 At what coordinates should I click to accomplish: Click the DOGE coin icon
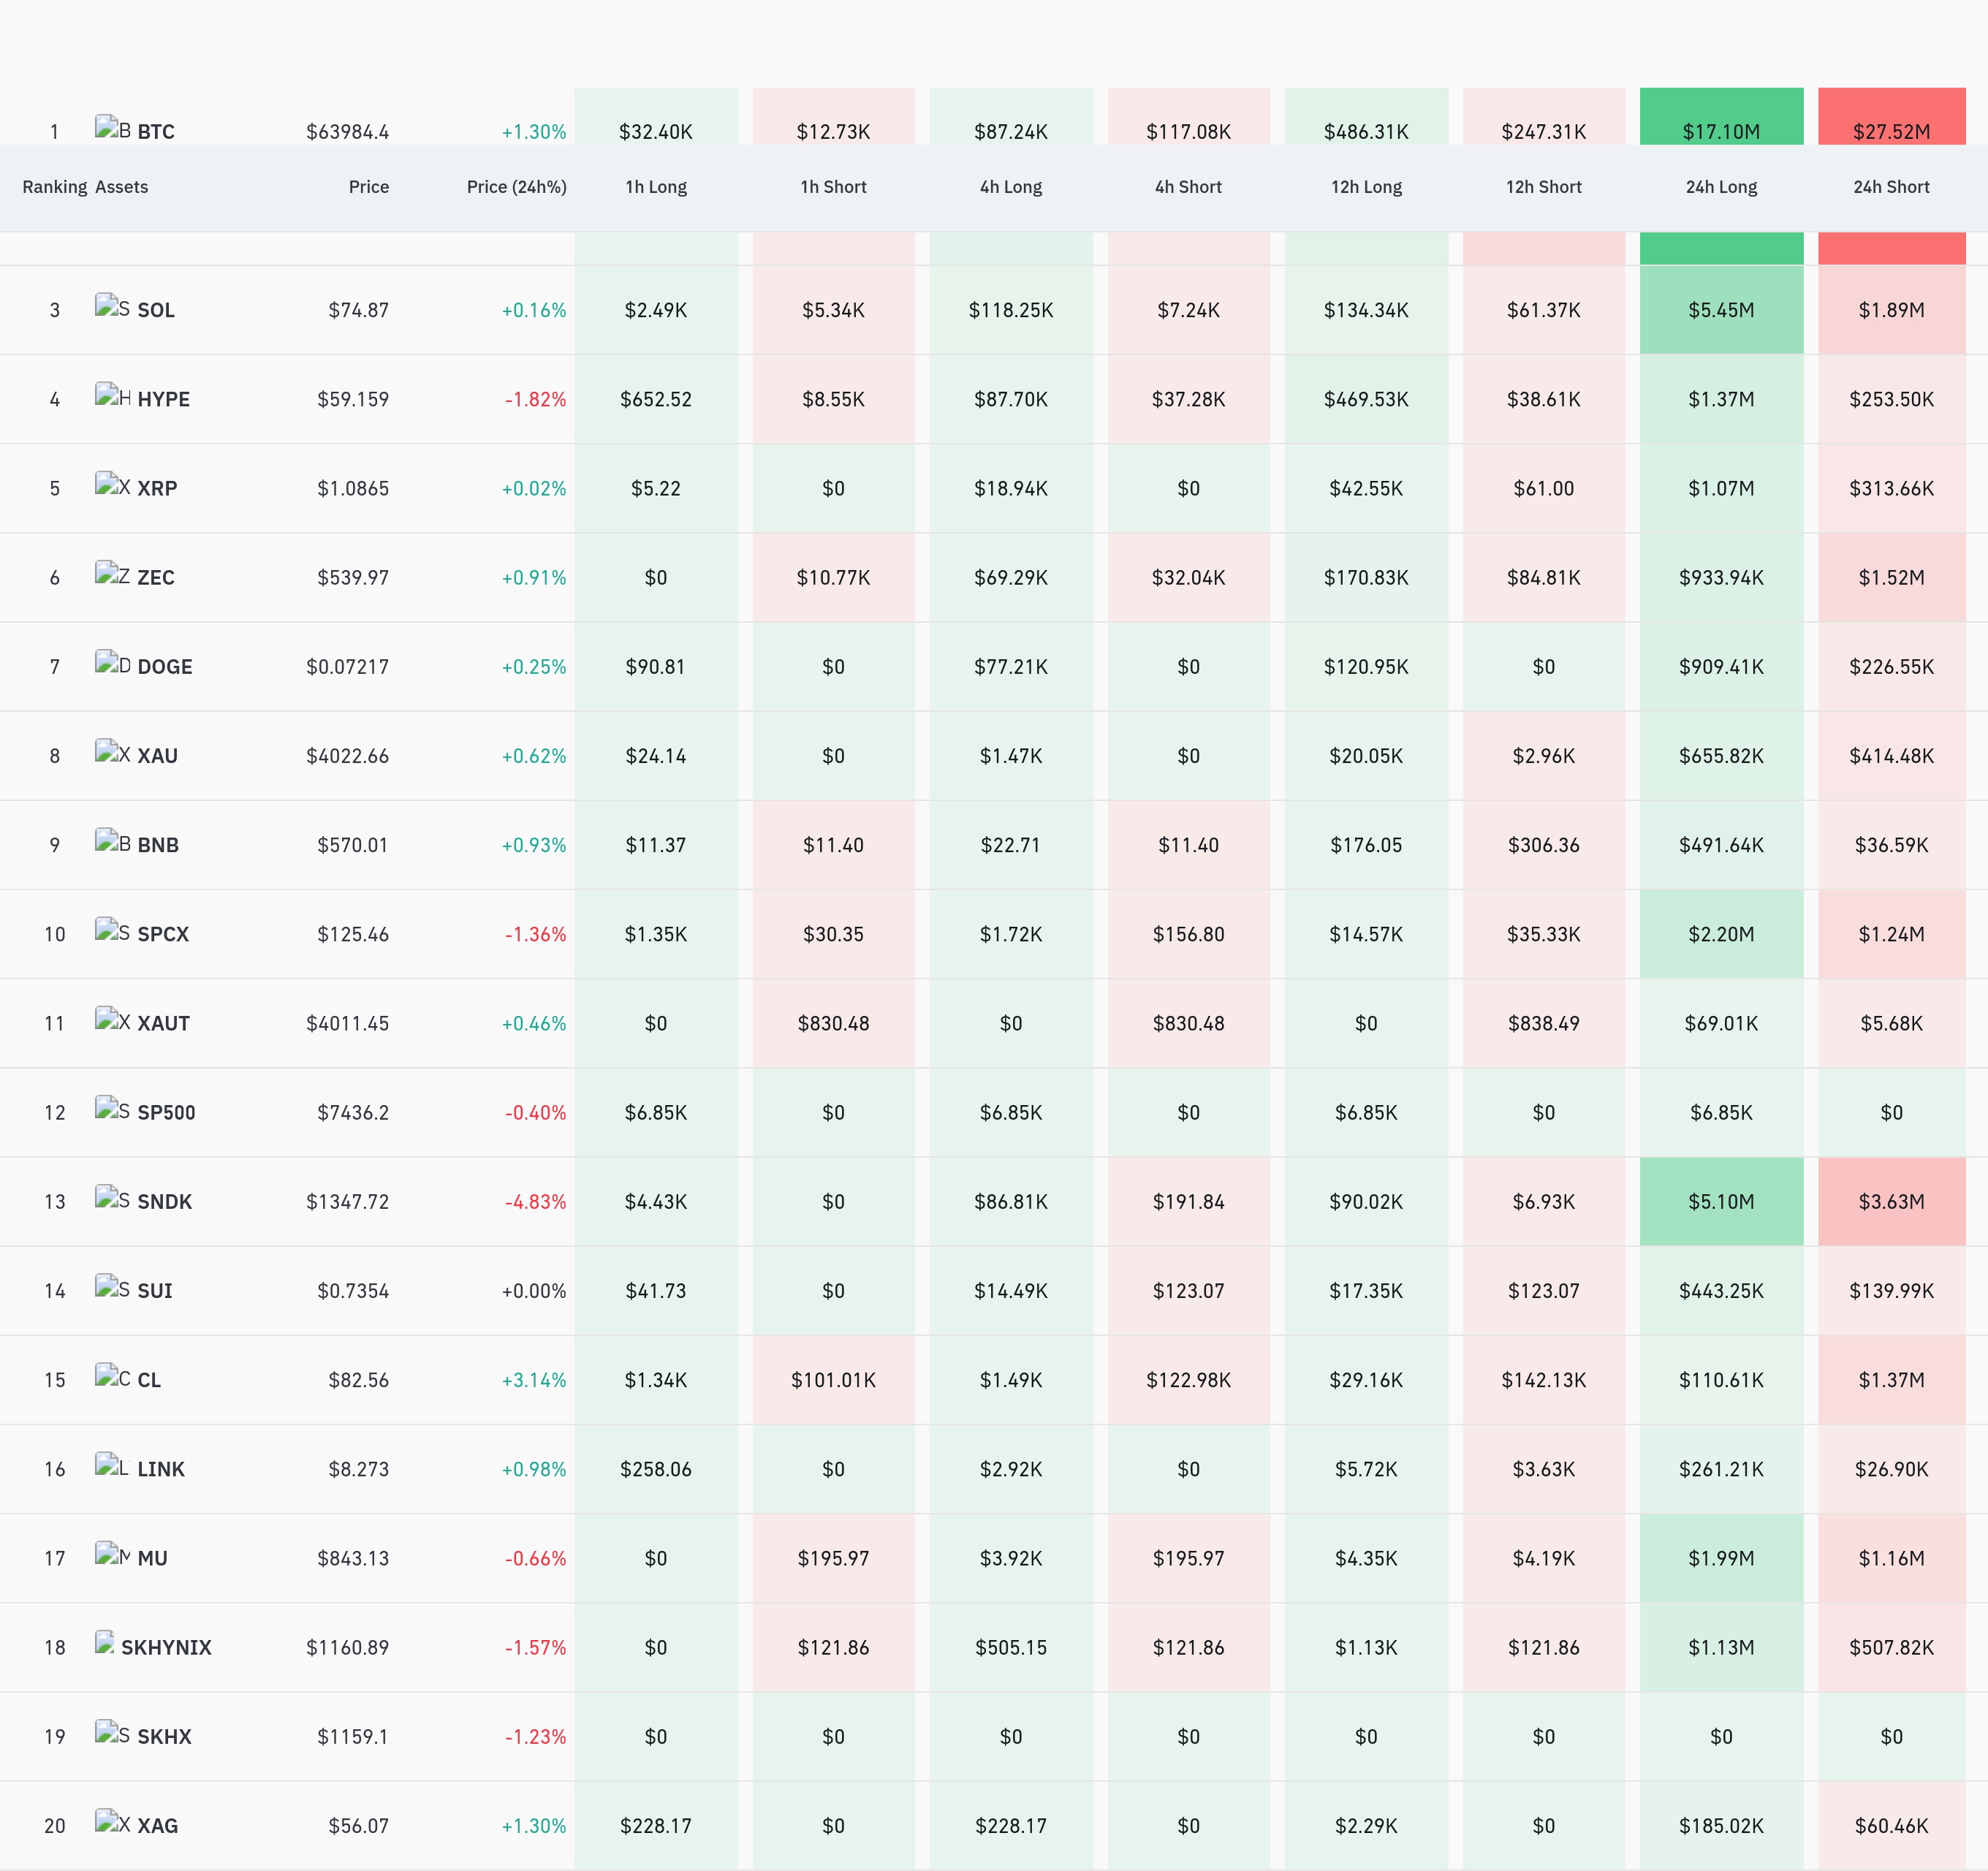pos(112,662)
